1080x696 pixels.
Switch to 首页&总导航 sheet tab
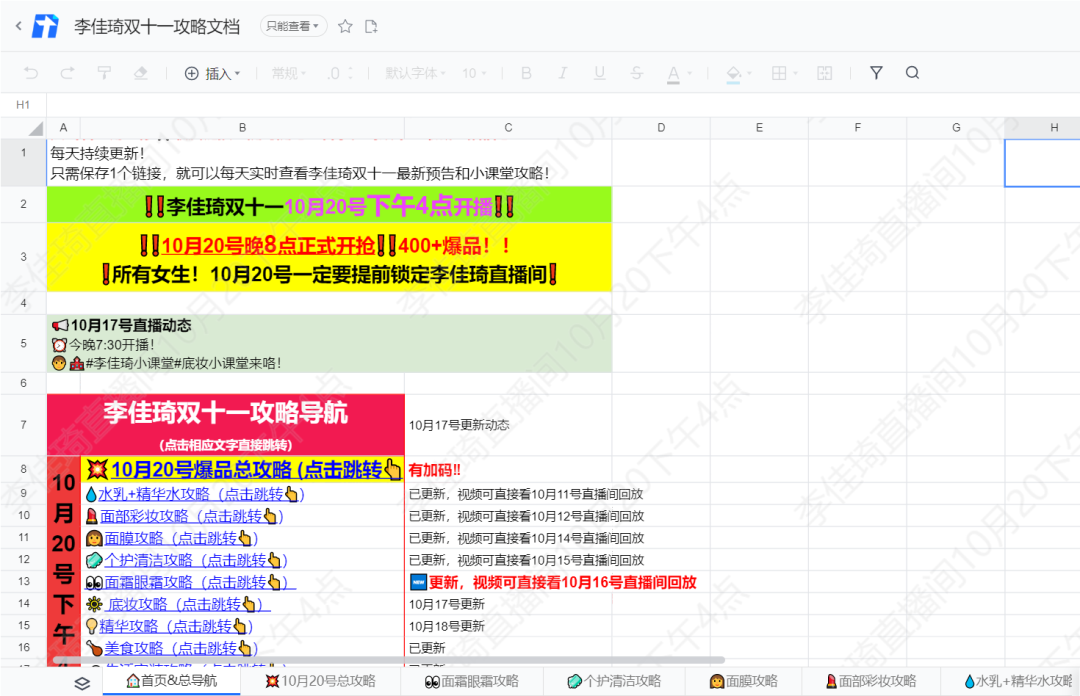click(172, 681)
